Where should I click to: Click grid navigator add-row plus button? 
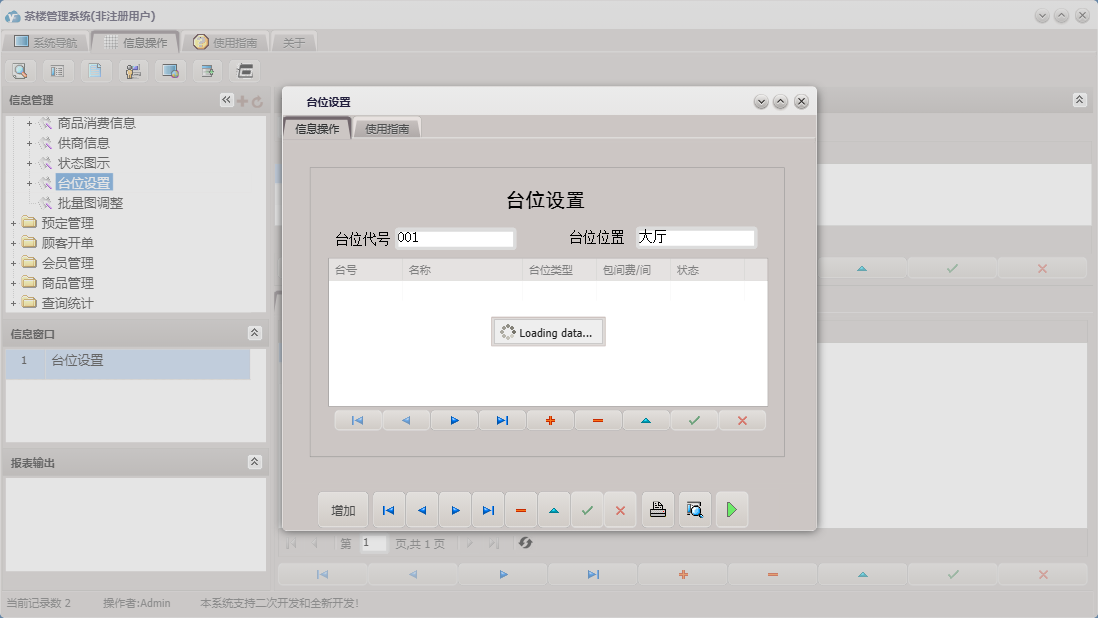550,421
